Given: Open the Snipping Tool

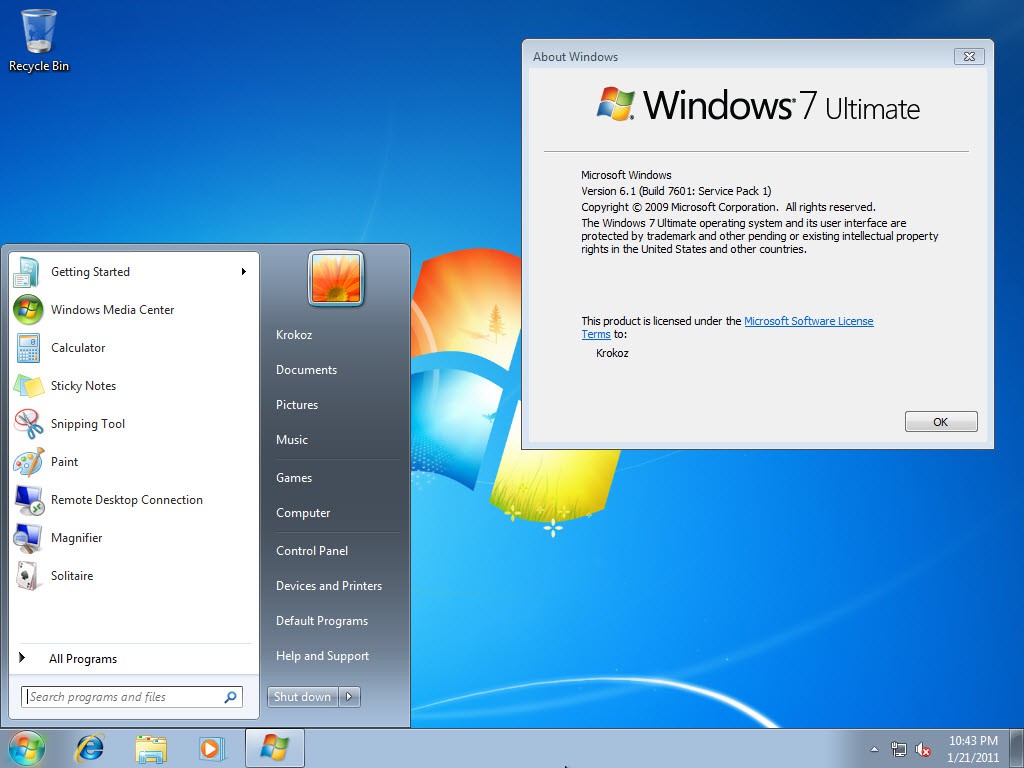Looking at the screenshot, I should (x=88, y=424).
